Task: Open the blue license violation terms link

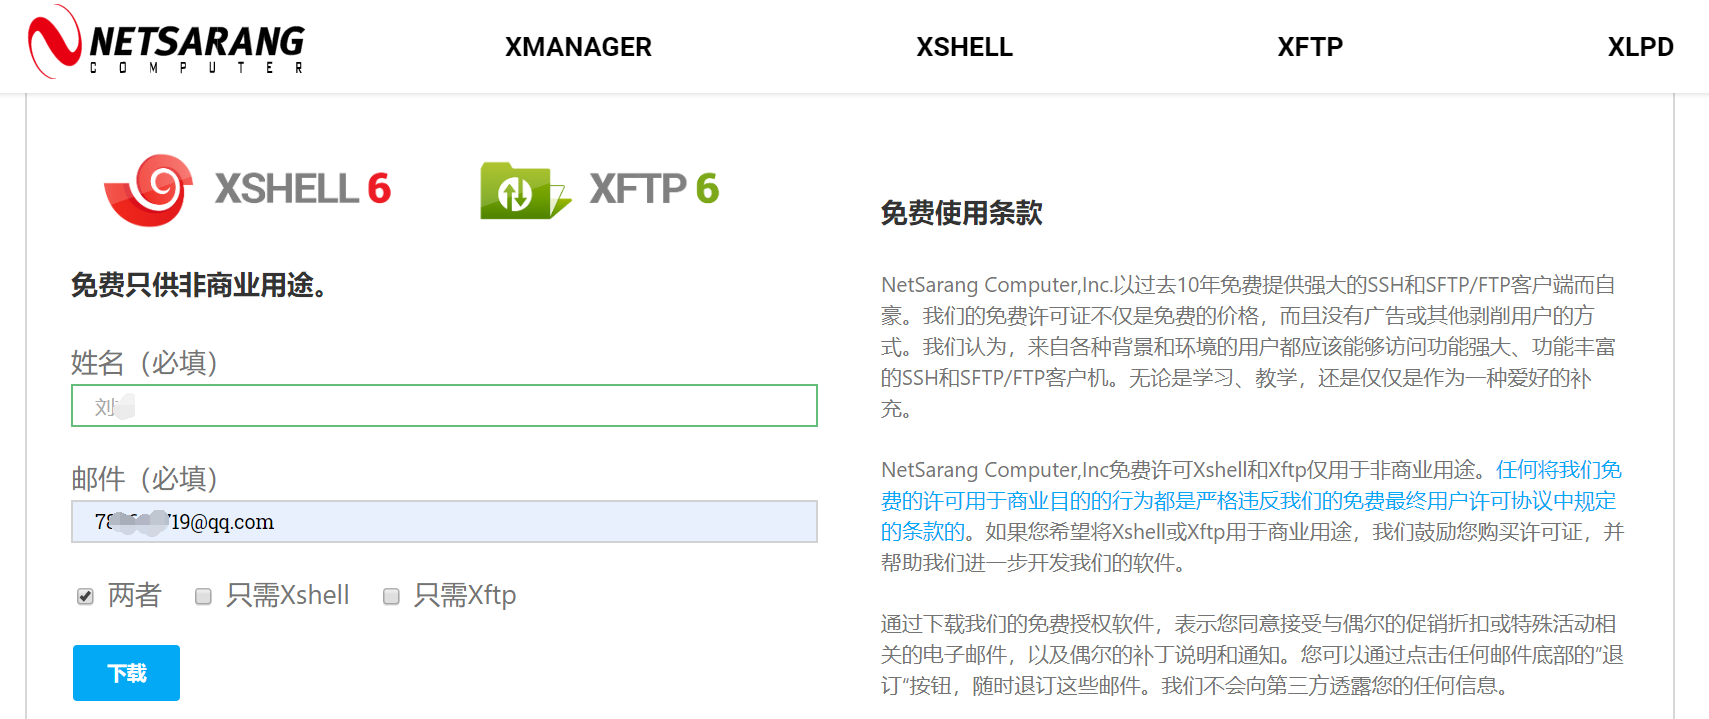Action: pyautogui.click(x=1251, y=500)
